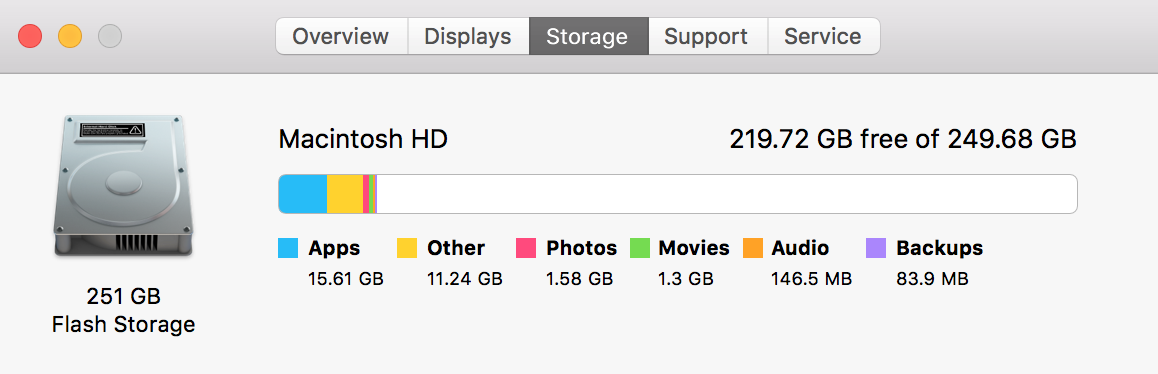
Task: Click the Macintosh HD volume name
Action: (x=363, y=139)
